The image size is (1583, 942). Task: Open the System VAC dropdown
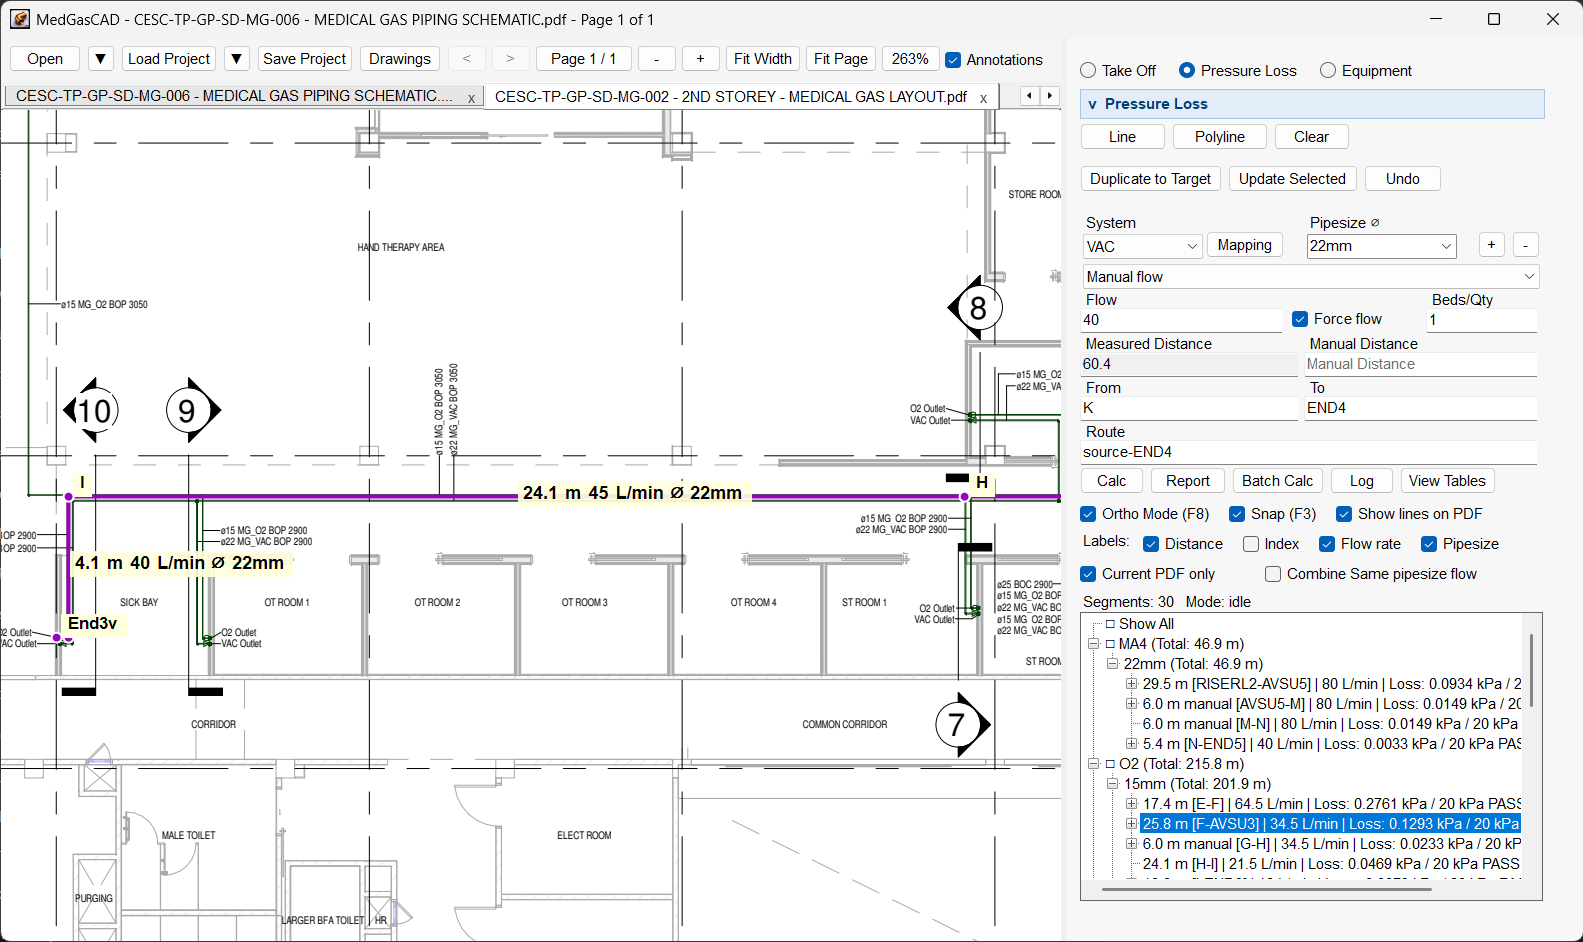coord(1142,247)
